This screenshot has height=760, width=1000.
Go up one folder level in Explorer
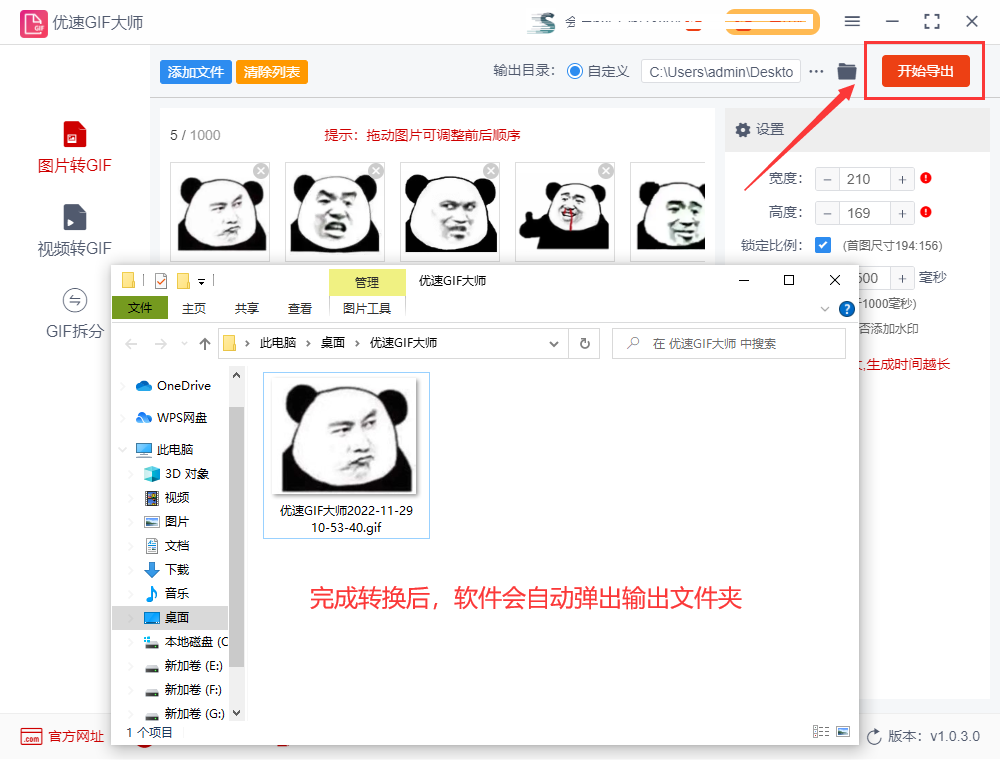(205, 344)
